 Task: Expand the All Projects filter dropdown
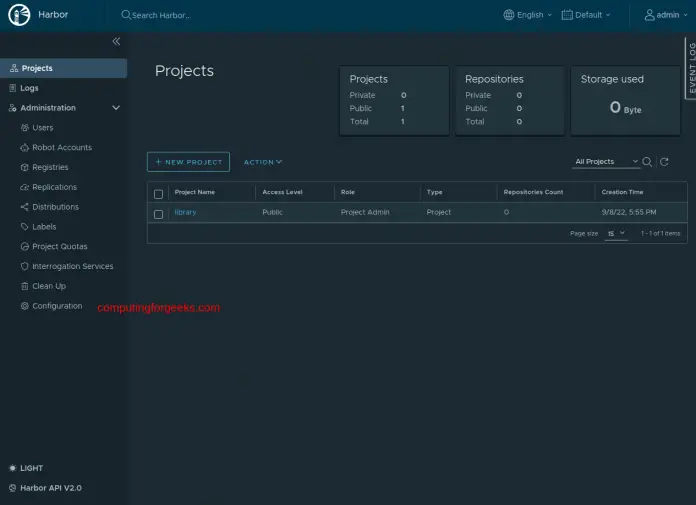(607, 162)
